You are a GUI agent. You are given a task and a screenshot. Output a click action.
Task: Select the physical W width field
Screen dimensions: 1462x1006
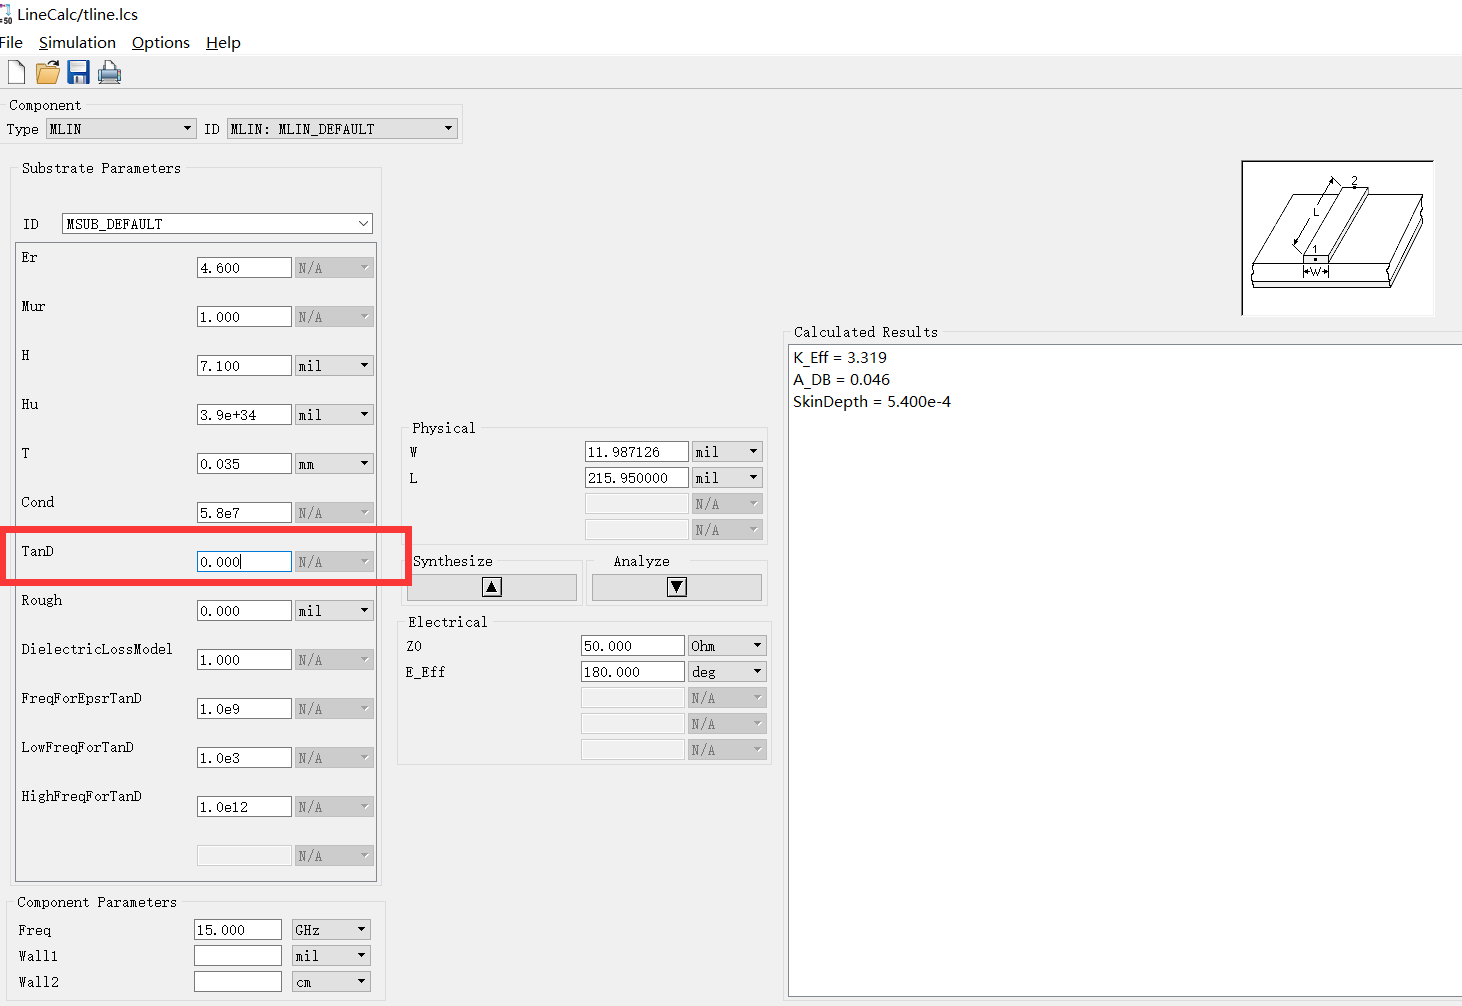pos(636,452)
